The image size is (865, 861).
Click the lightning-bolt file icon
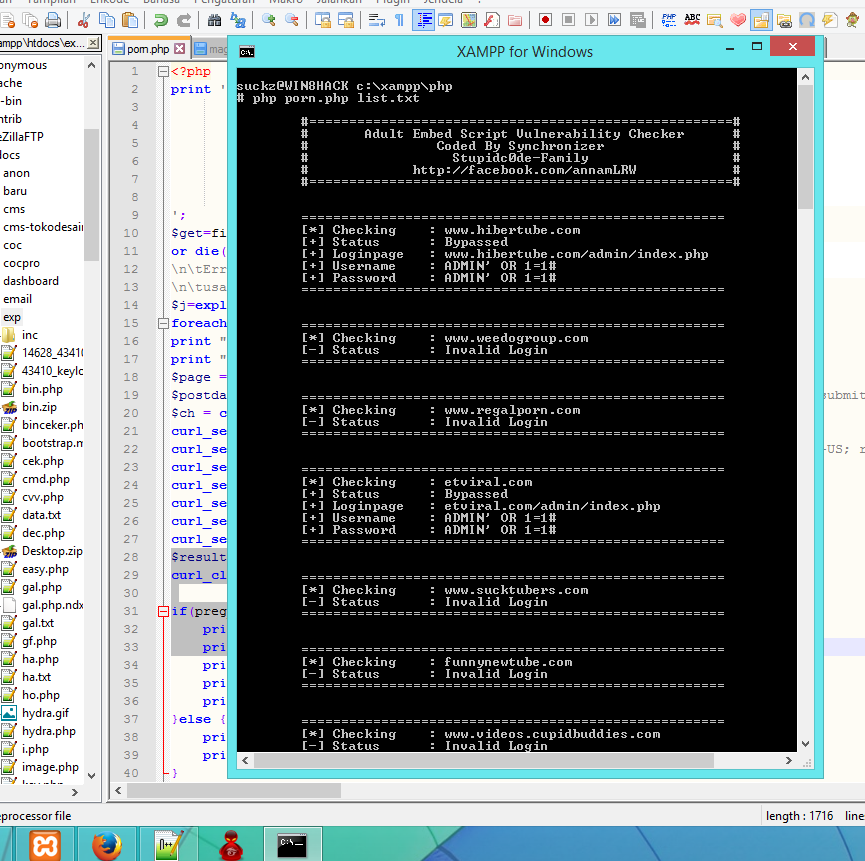click(829, 21)
